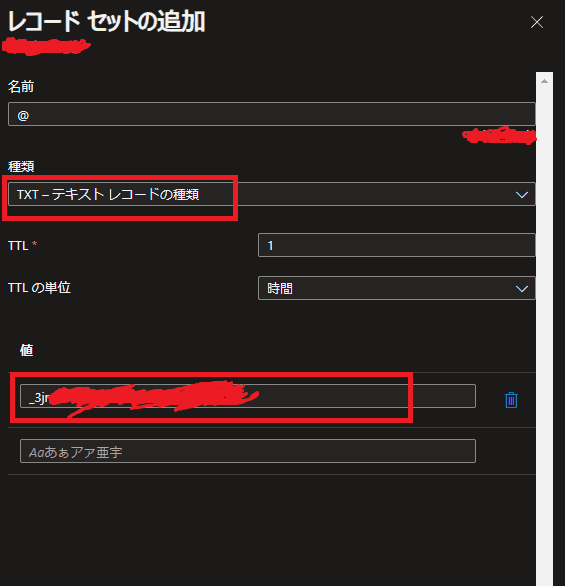Click the レコード セットの追加 title
Viewport: 565px width, 586px height.
[x=106, y=21]
